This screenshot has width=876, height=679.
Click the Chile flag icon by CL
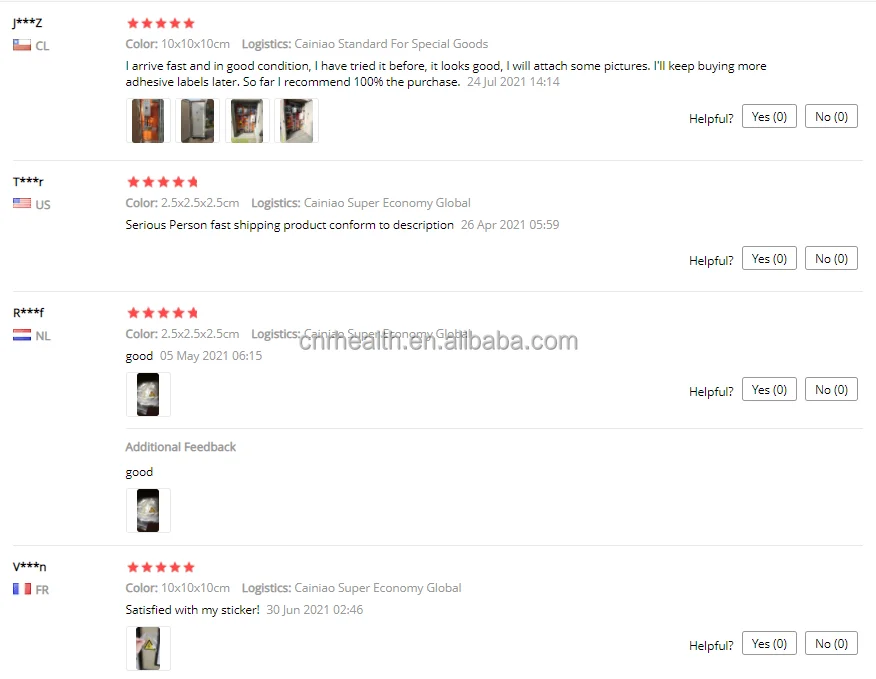point(22,45)
